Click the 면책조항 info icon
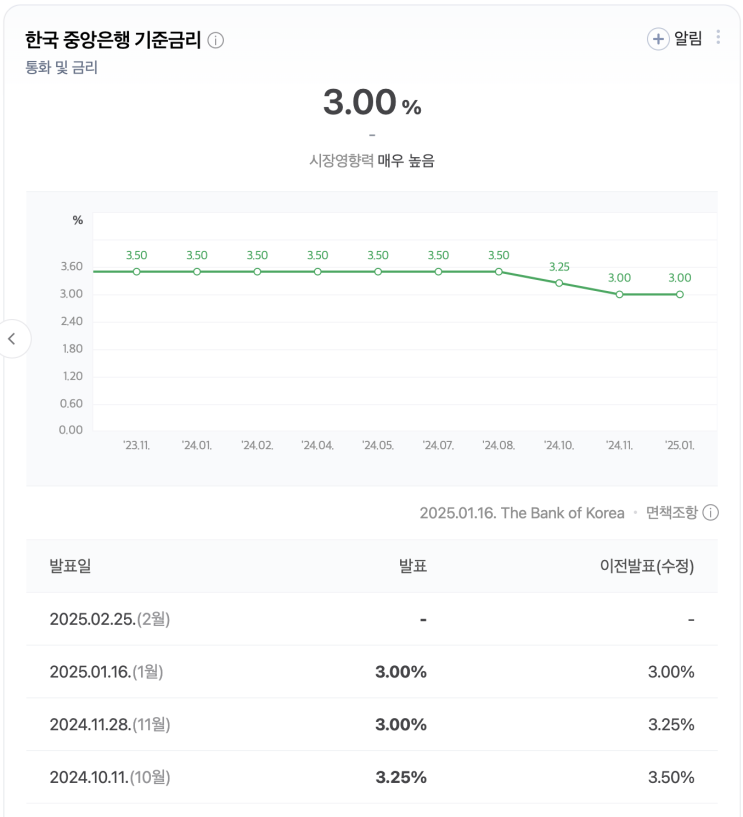Viewport: 743px width, 817px height. (711, 513)
